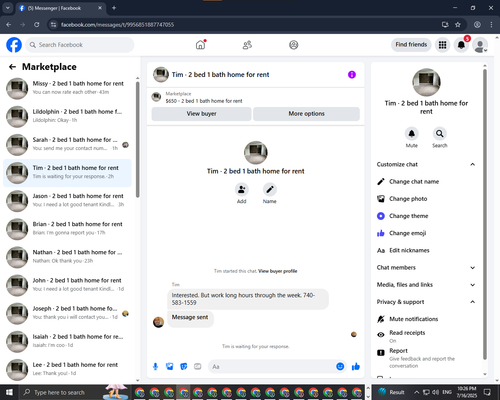
Task: Open the Friends icon in top navigation
Action: (x=247, y=45)
